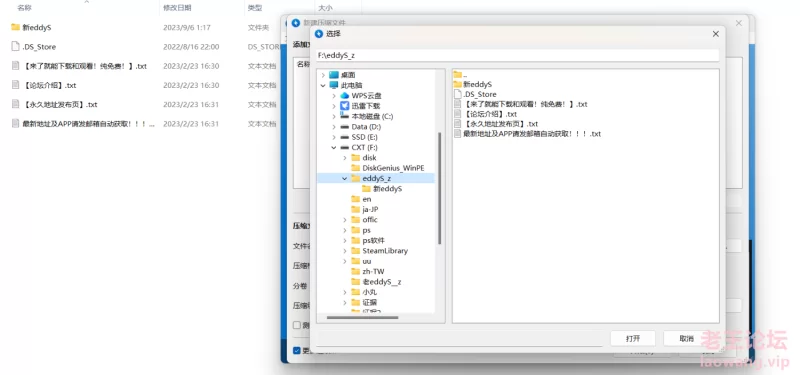Sort Explorer by 名称 column header
This screenshot has height=375, width=800.
pyautogui.click(x=24, y=8)
